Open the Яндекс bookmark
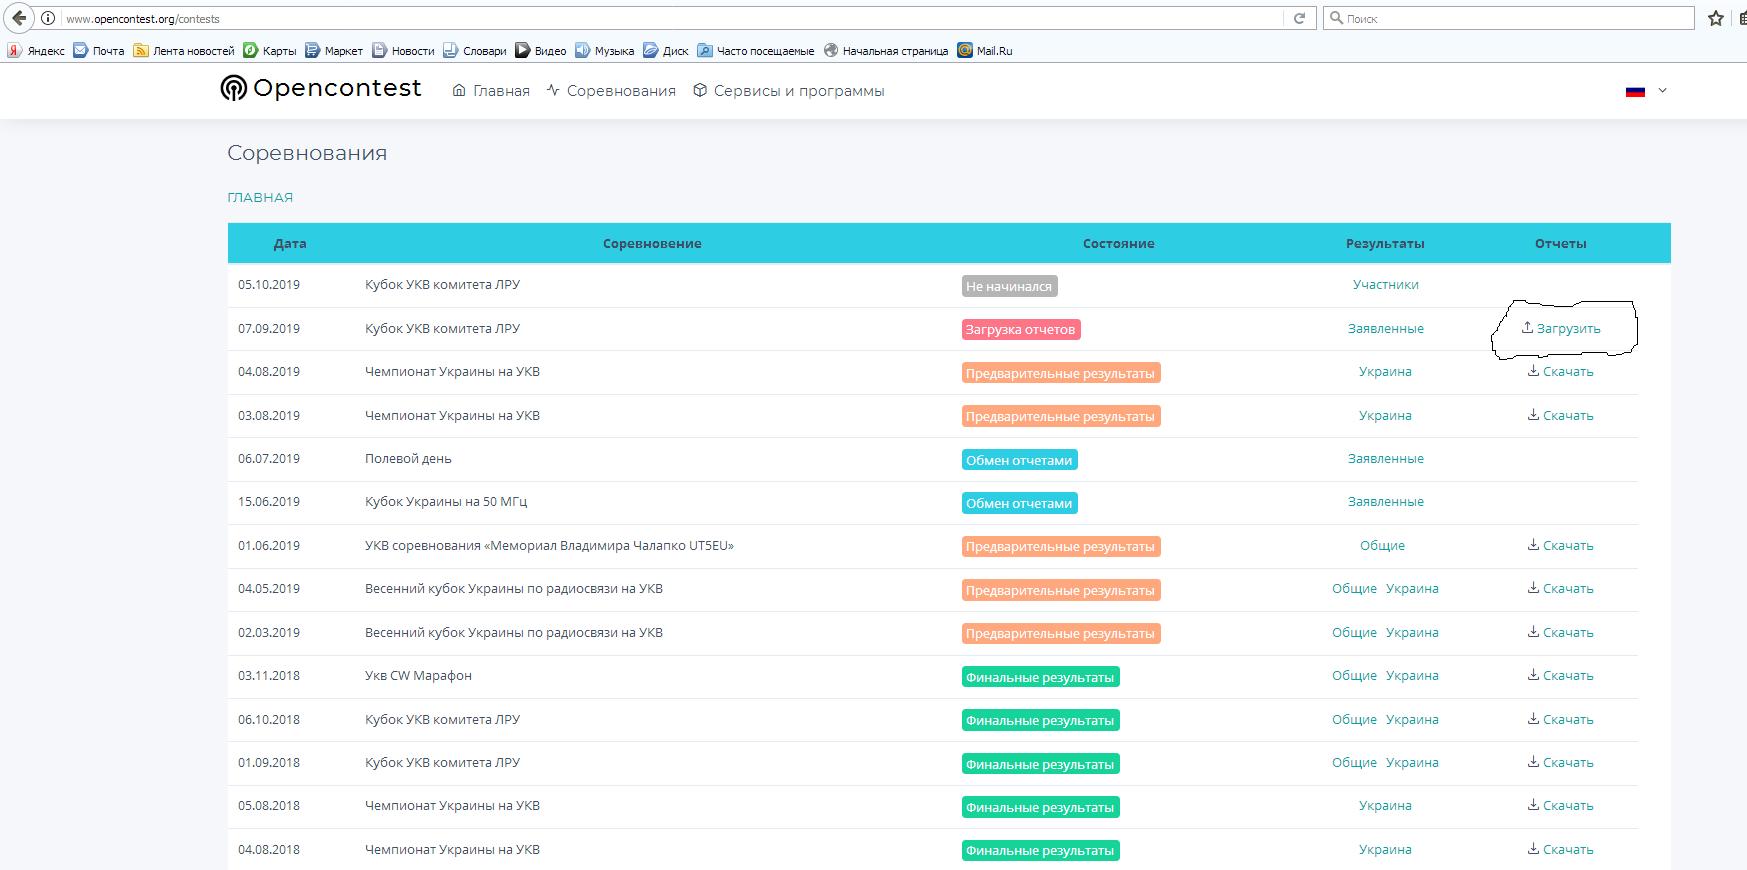Screen dimensions: 1747x870 (x=37, y=51)
